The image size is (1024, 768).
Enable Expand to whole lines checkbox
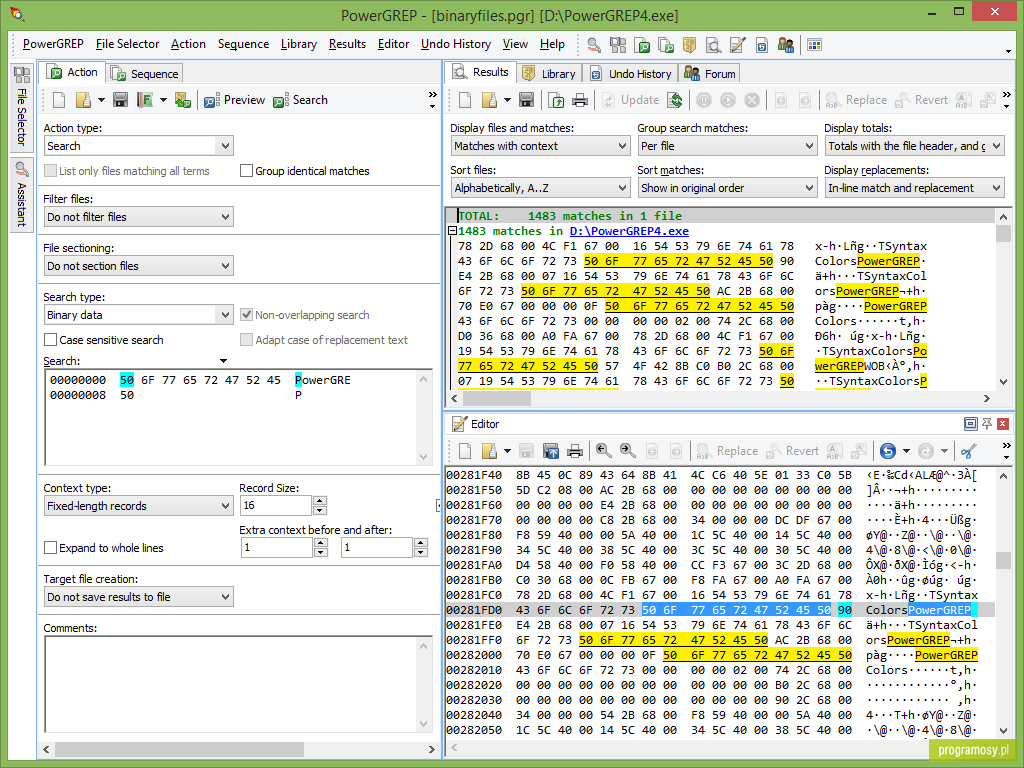(x=50, y=548)
